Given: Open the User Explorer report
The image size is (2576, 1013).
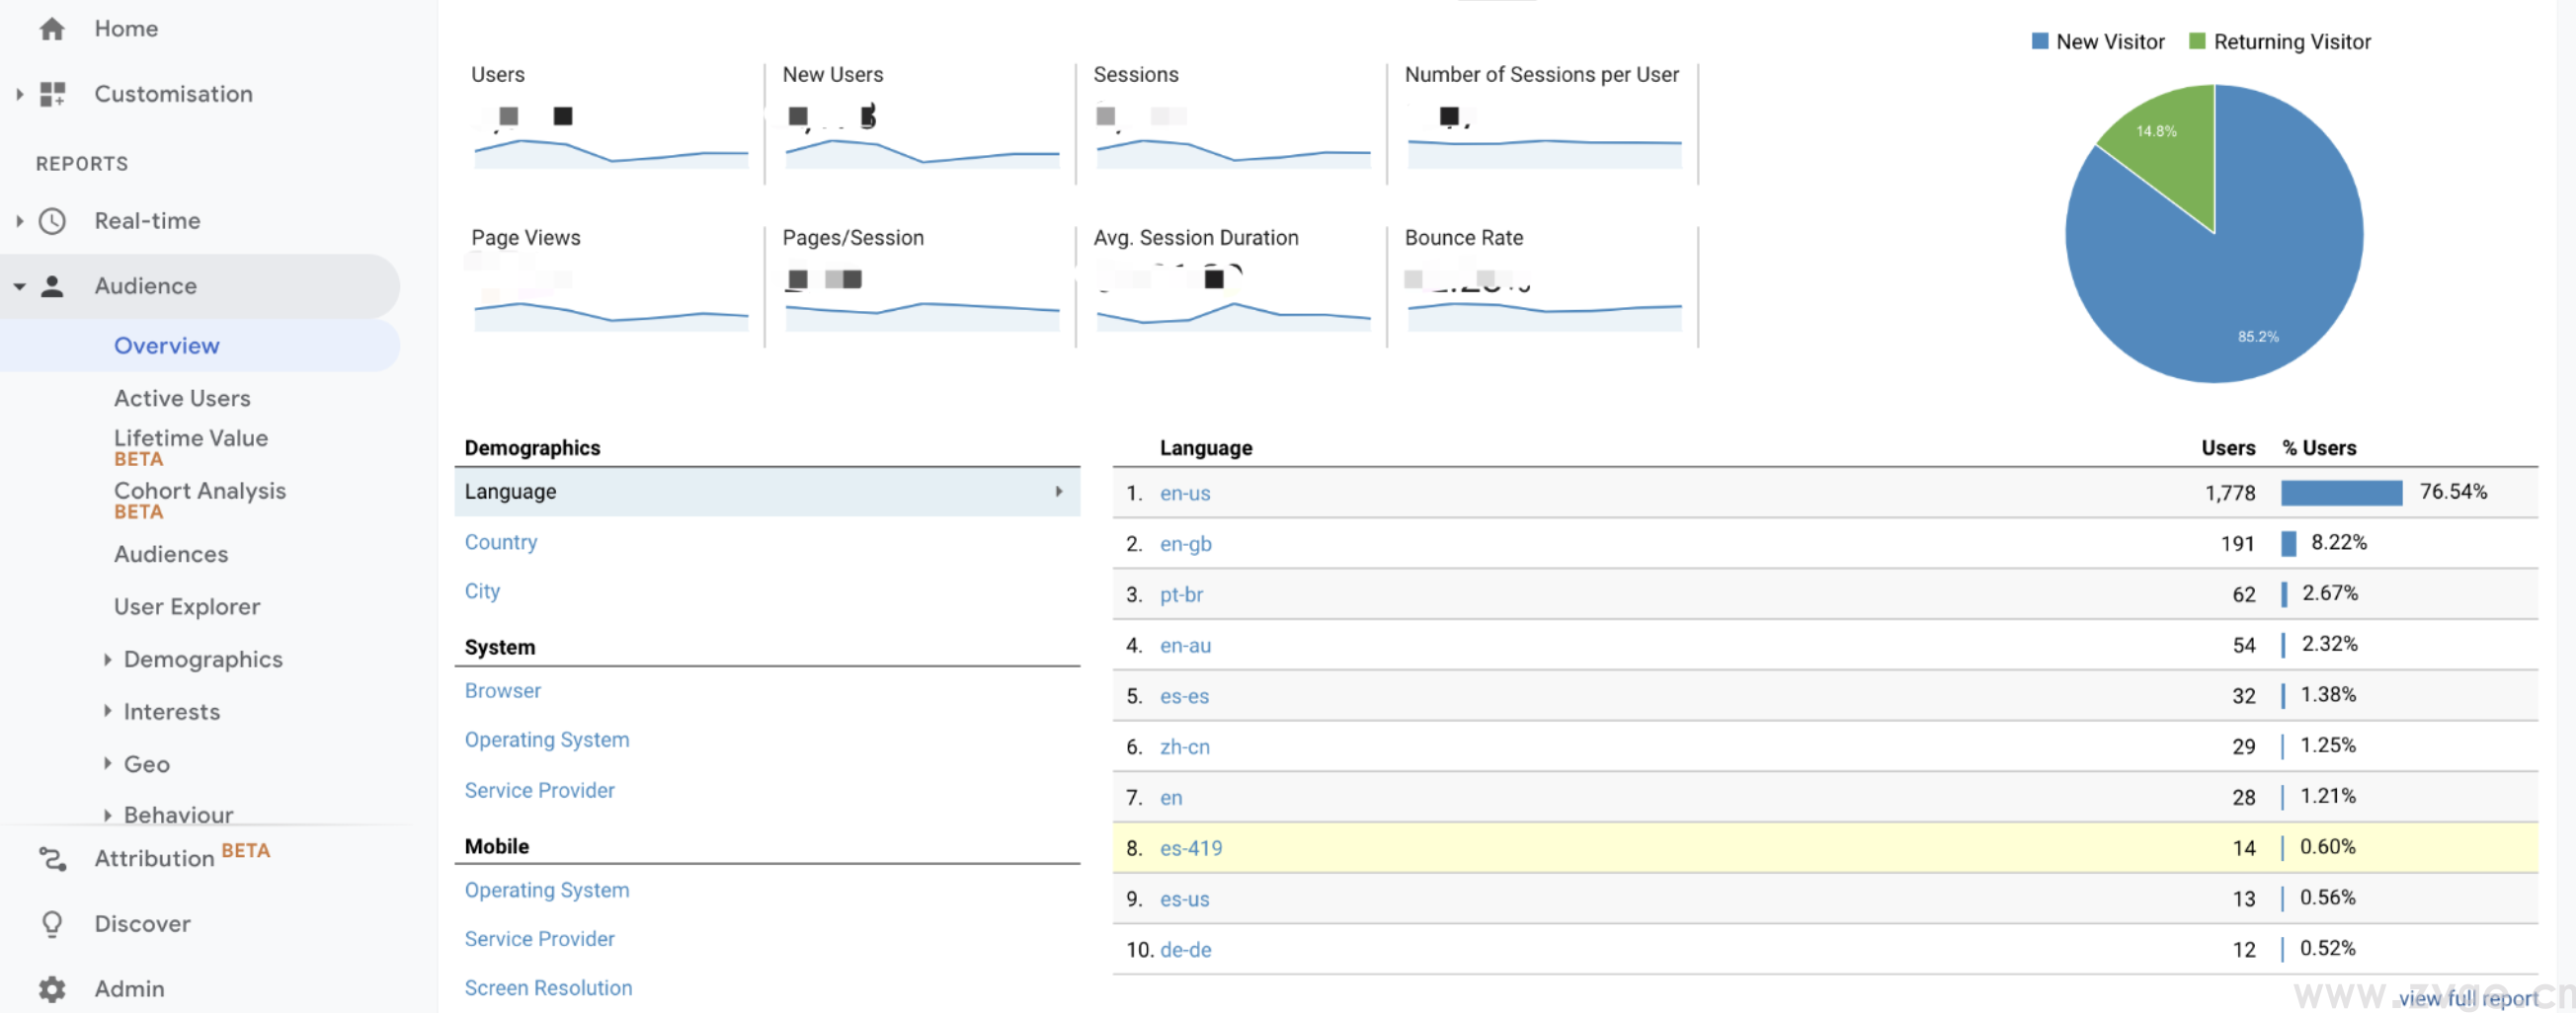Looking at the screenshot, I should tap(187, 606).
